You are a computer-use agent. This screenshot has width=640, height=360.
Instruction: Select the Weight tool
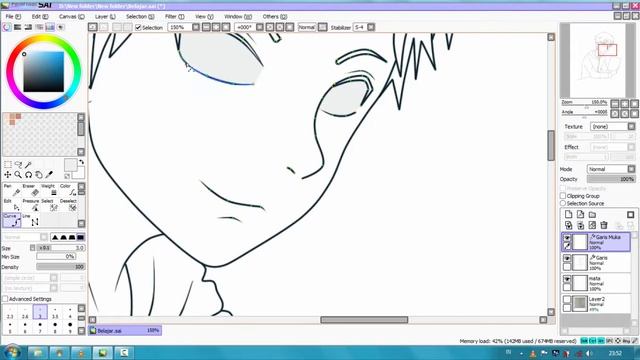click(49, 190)
